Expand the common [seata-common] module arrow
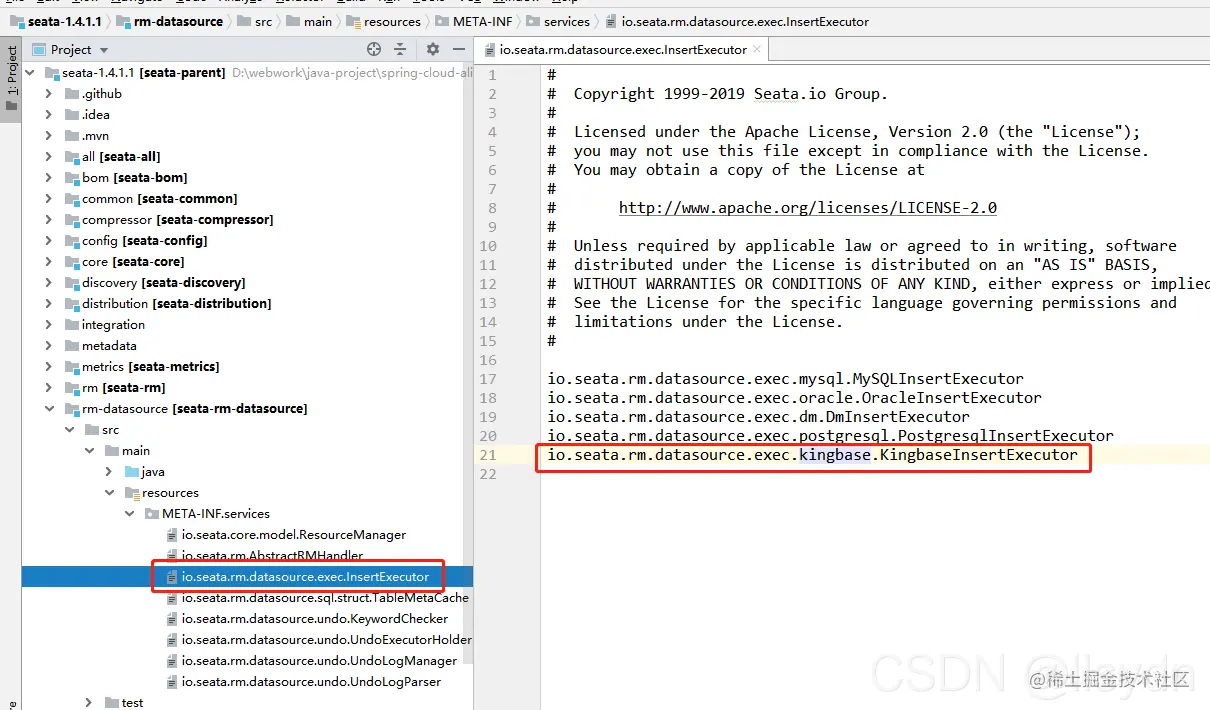1210x710 pixels. [x=48, y=199]
